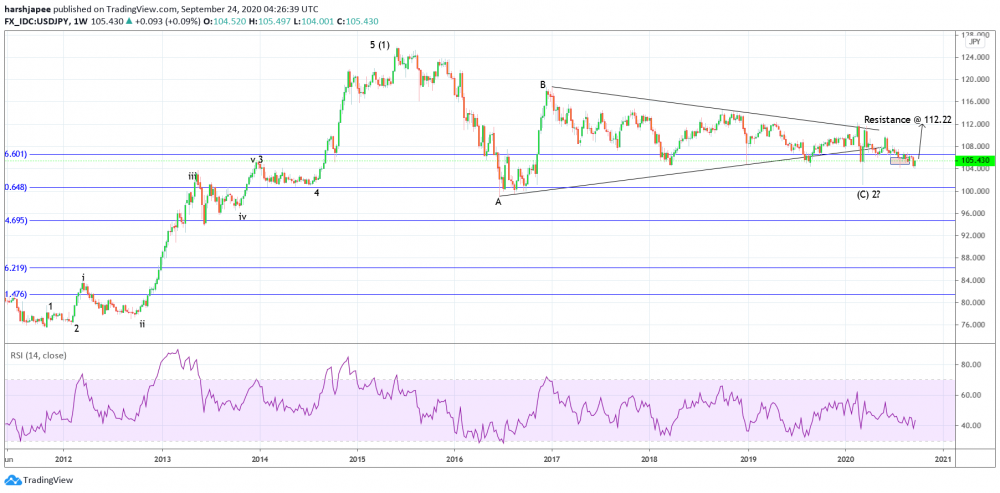Image resolution: width=1000 pixels, height=493 pixels.
Task: Select the '1.476)' Fibonacci level label
Action: [x=15, y=294]
